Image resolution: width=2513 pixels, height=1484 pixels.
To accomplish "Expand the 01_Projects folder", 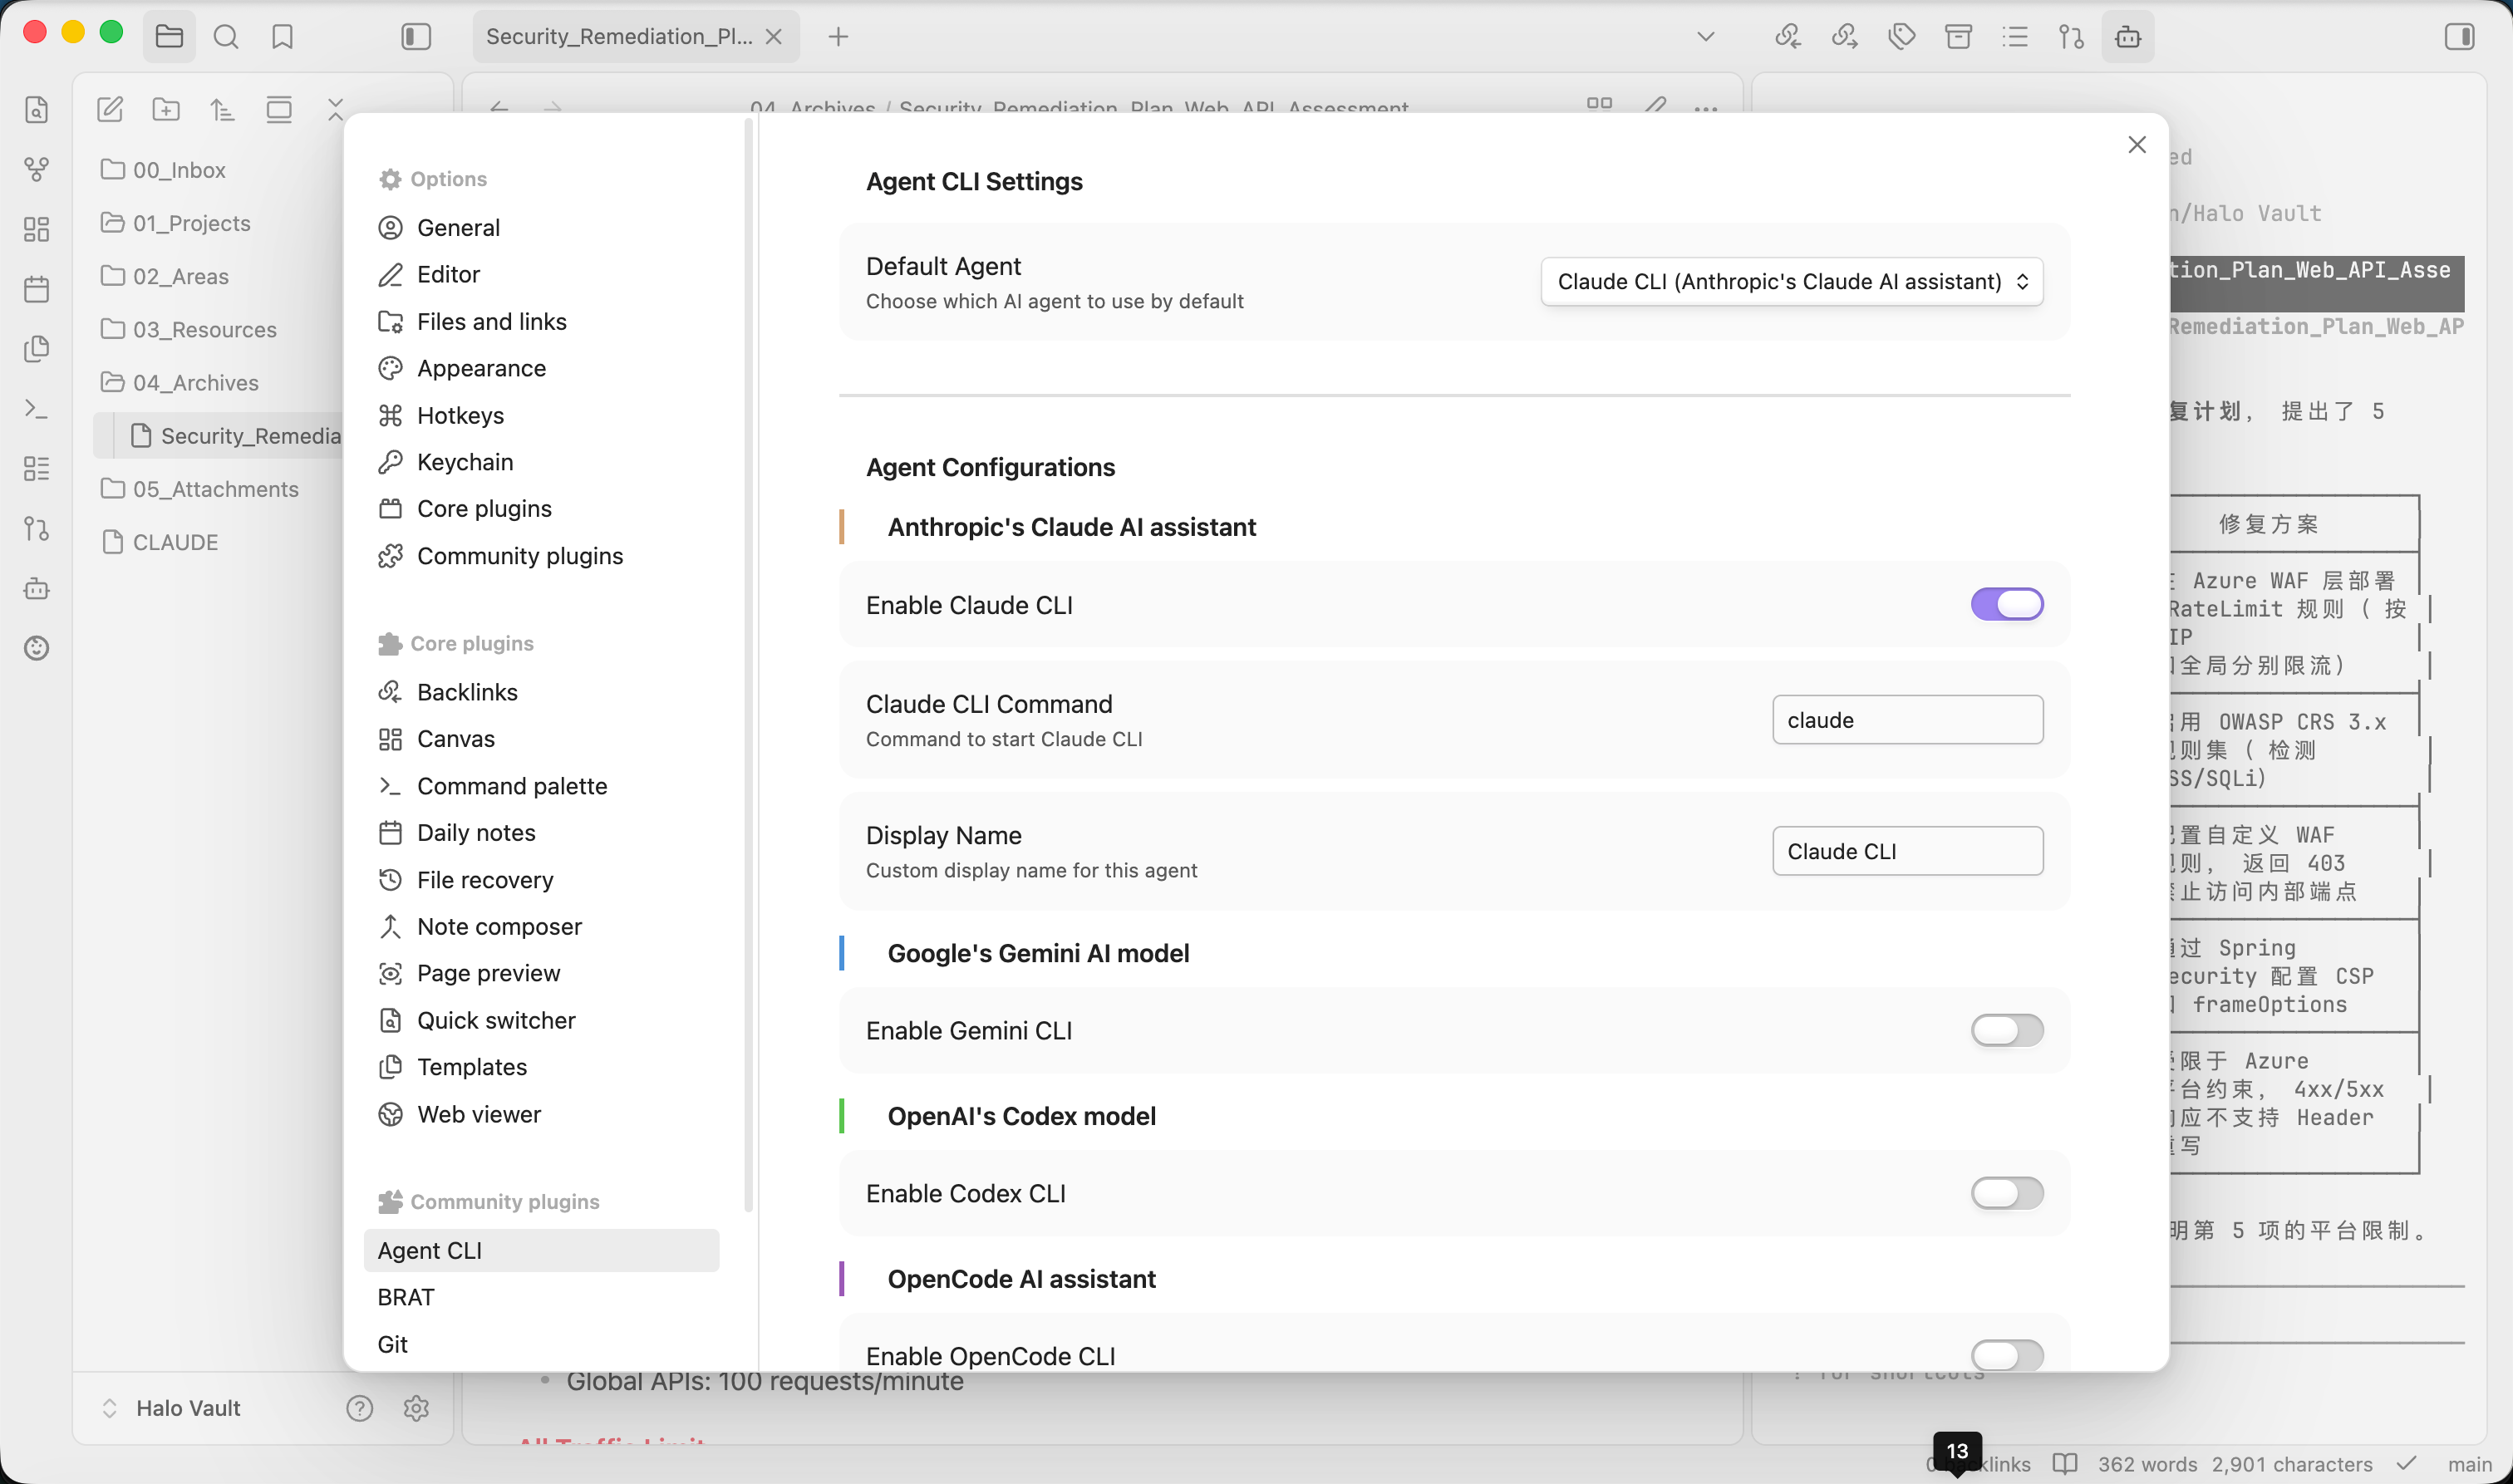I will point(191,223).
